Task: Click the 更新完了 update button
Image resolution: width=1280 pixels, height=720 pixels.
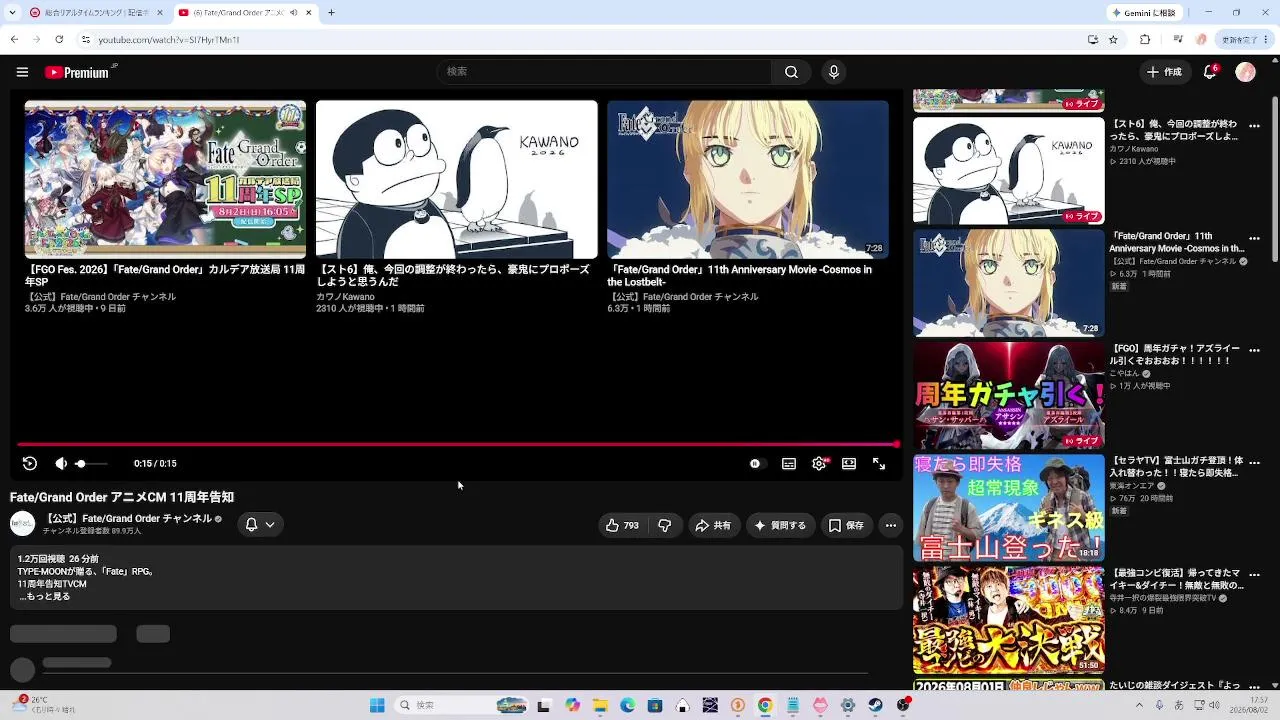Action: [x=1245, y=40]
